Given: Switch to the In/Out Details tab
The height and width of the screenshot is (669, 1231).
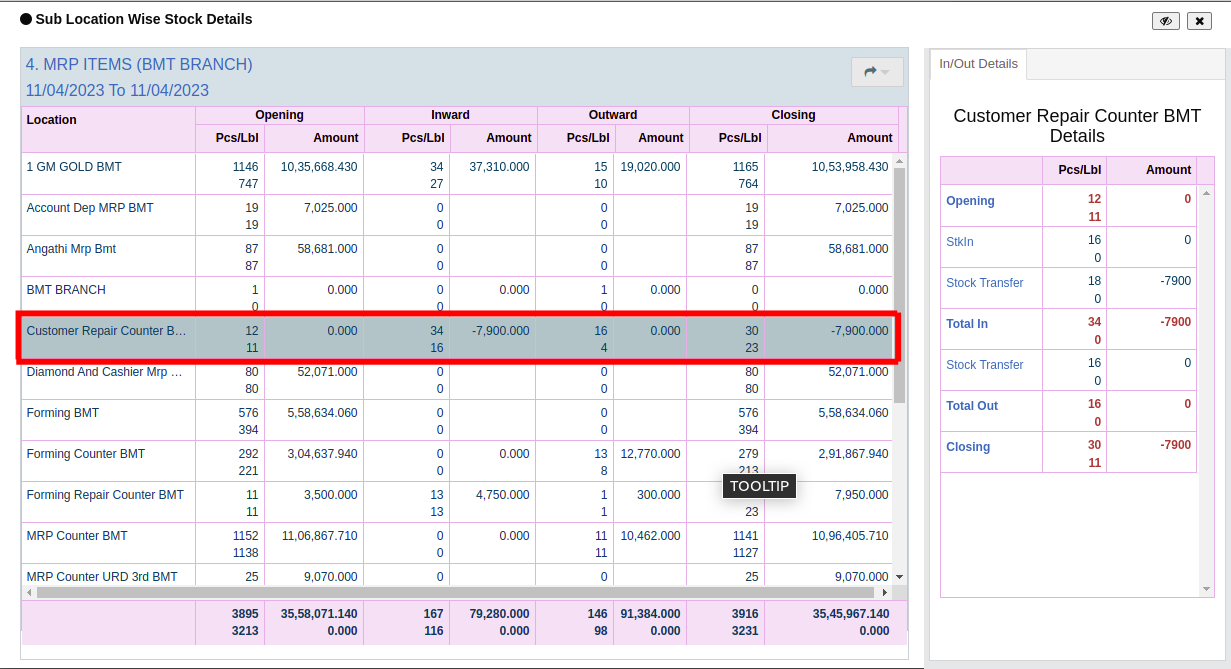Looking at the screenshot, I should click(x=978, y=64).
